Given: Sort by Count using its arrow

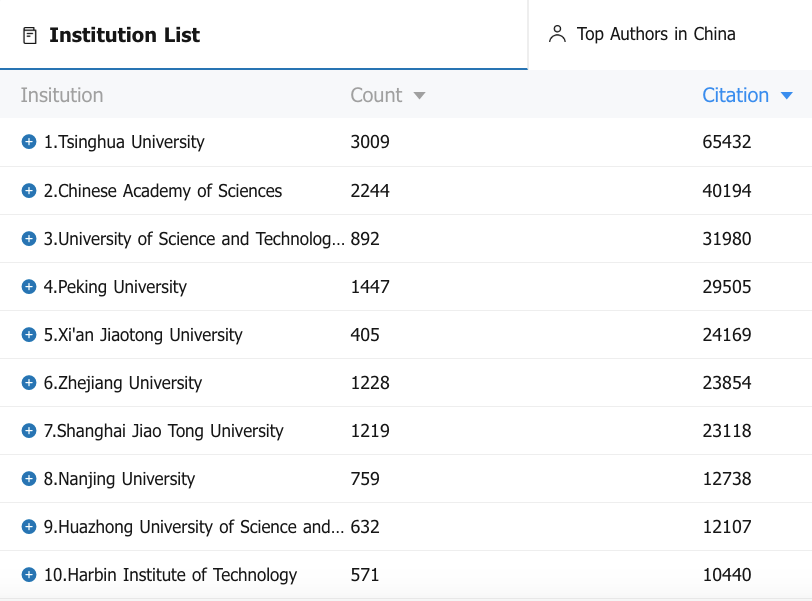Looking at the screenshot, I should 419,96.
